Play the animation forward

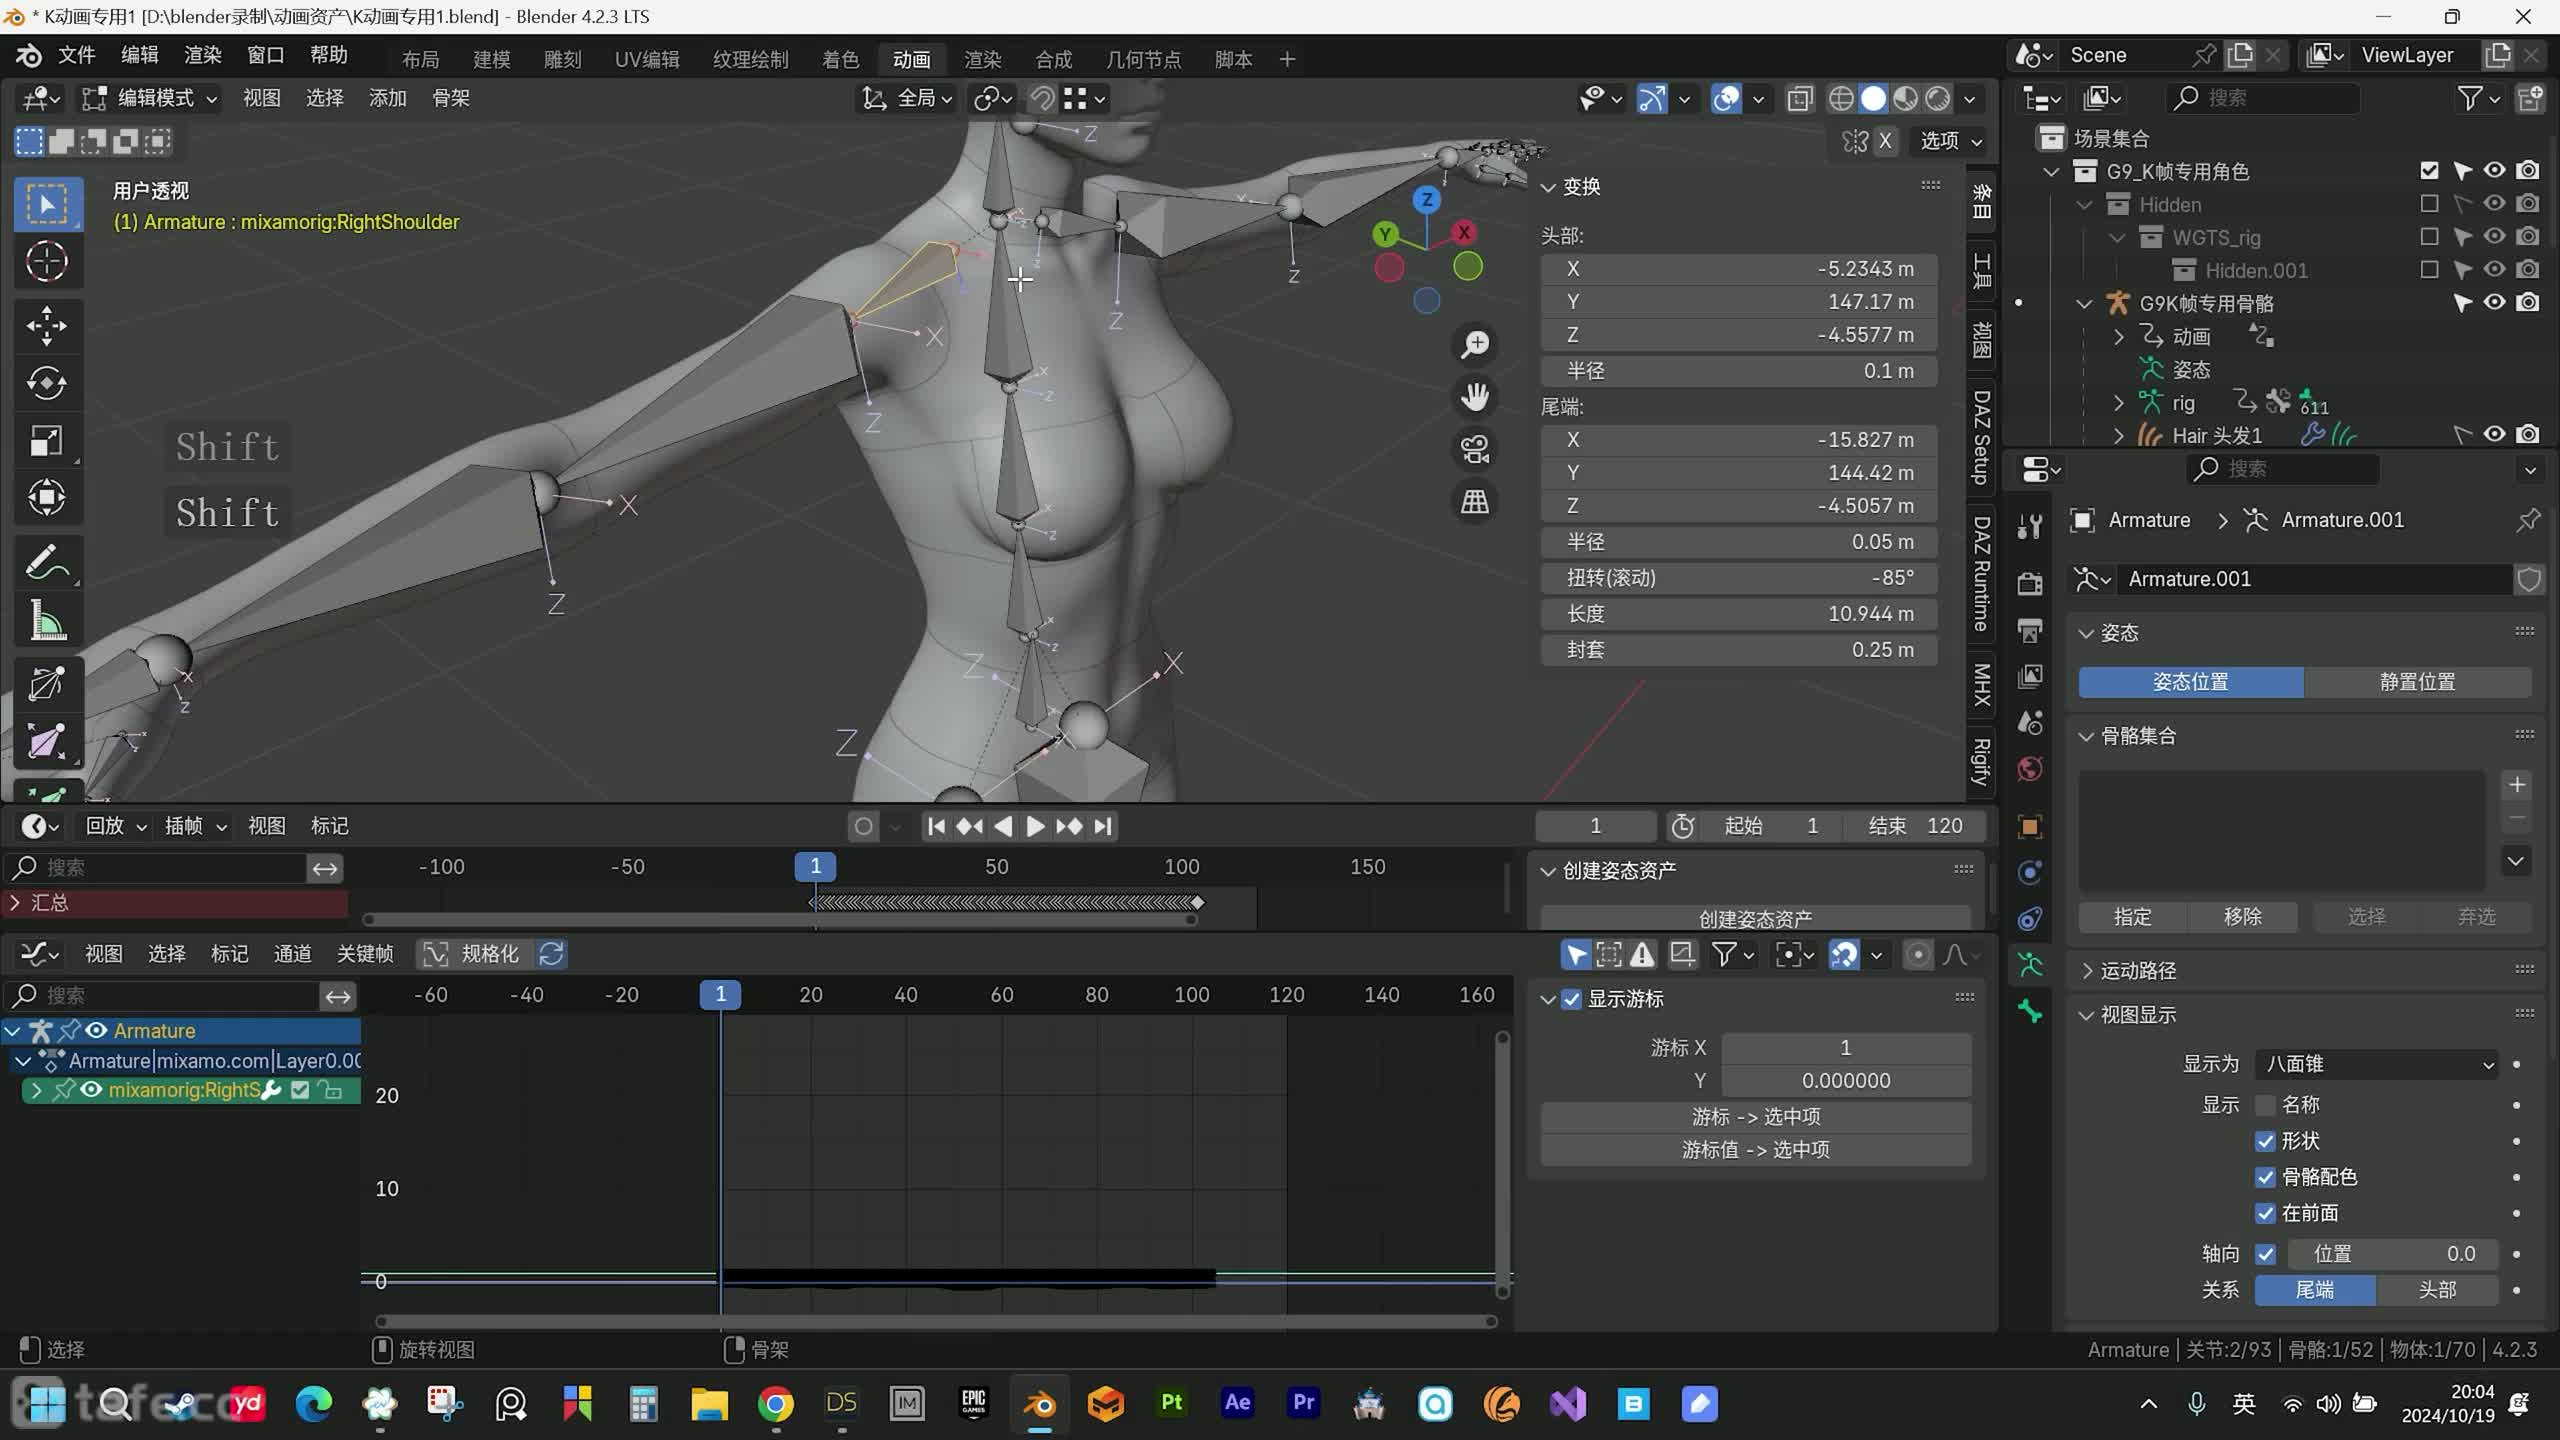pos(1035,826)
